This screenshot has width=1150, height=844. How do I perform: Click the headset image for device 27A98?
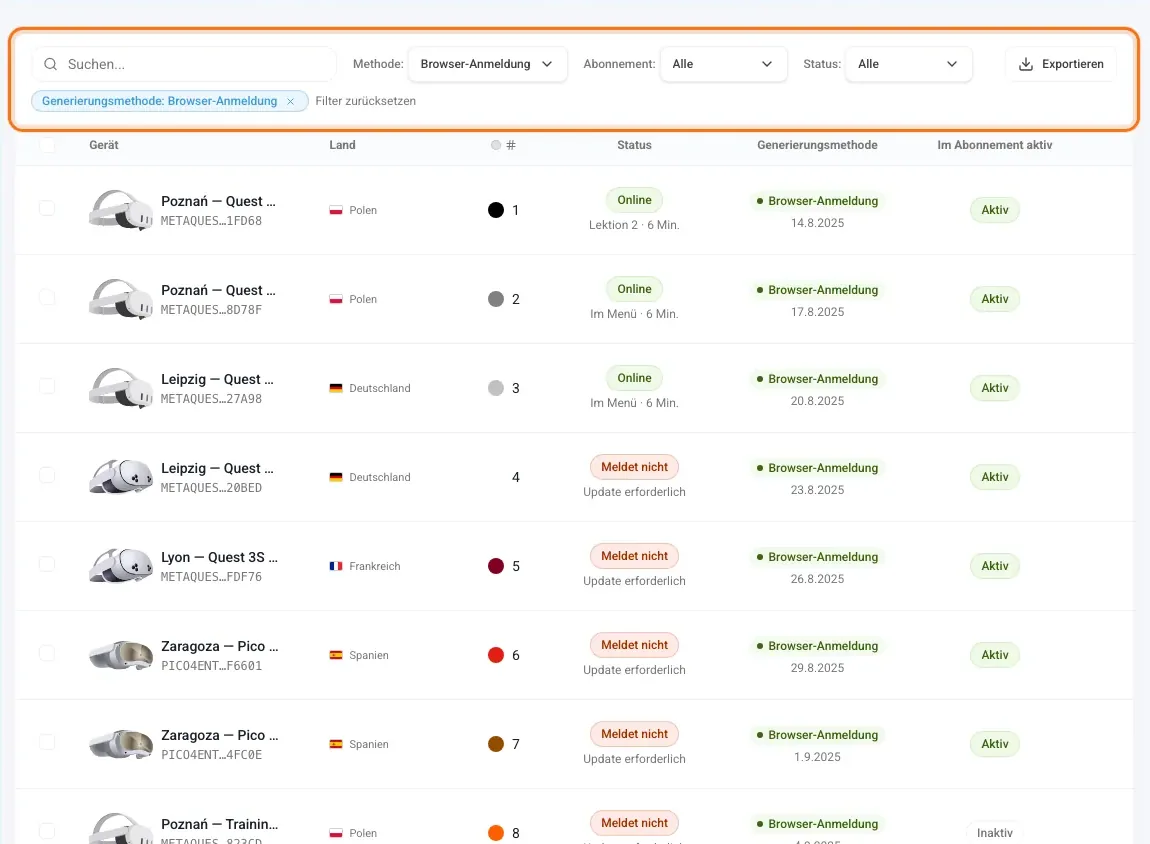pos(121,389)
